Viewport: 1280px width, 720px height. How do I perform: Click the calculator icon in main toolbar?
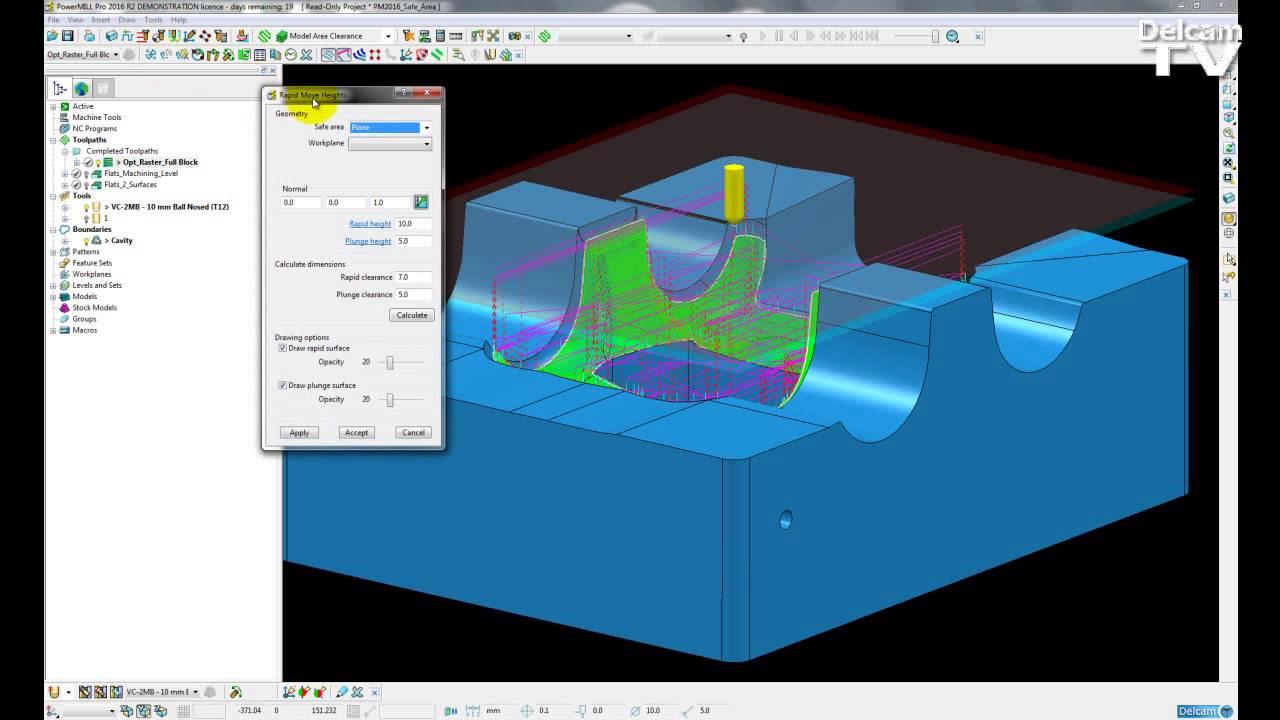coord(440,36)
